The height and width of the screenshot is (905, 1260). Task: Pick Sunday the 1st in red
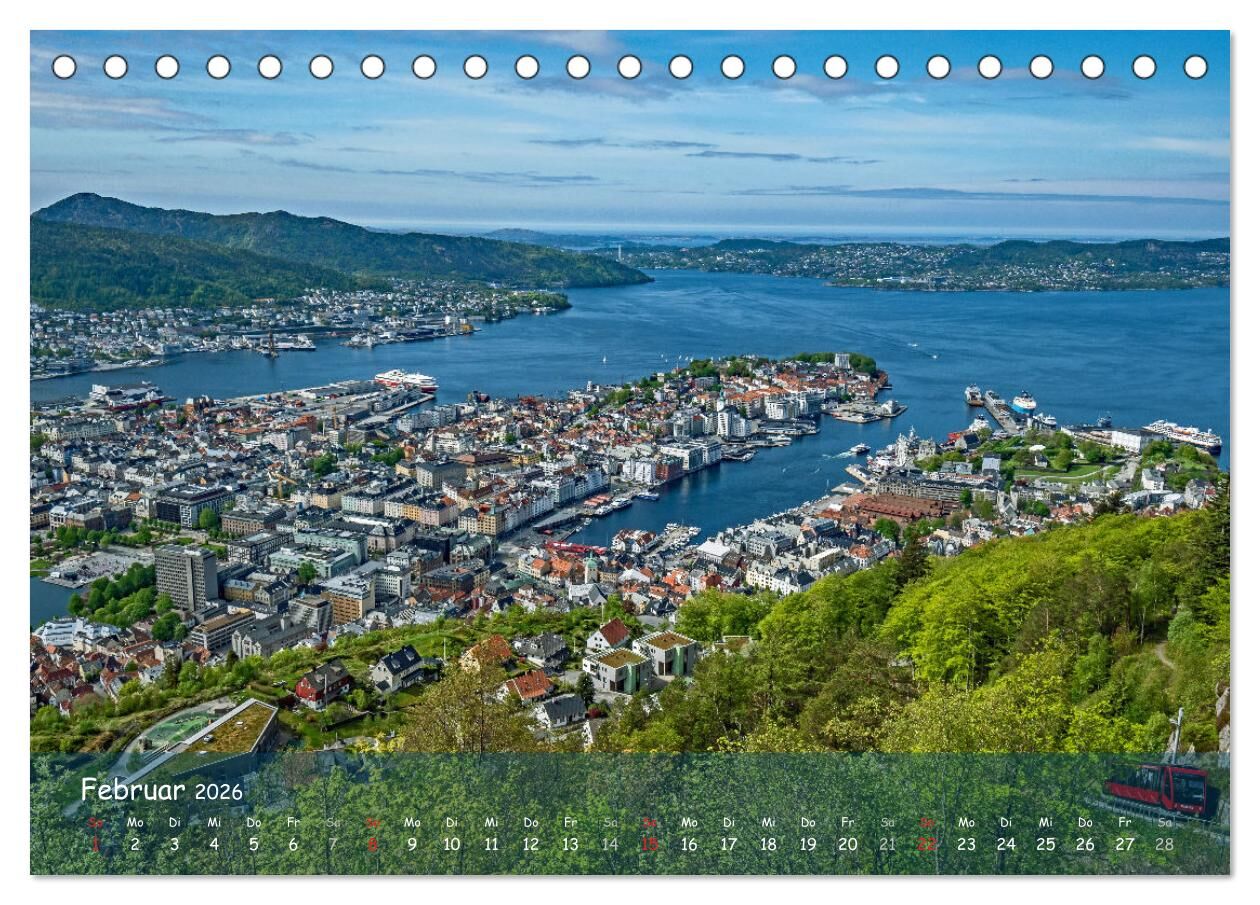click(96, 844)
